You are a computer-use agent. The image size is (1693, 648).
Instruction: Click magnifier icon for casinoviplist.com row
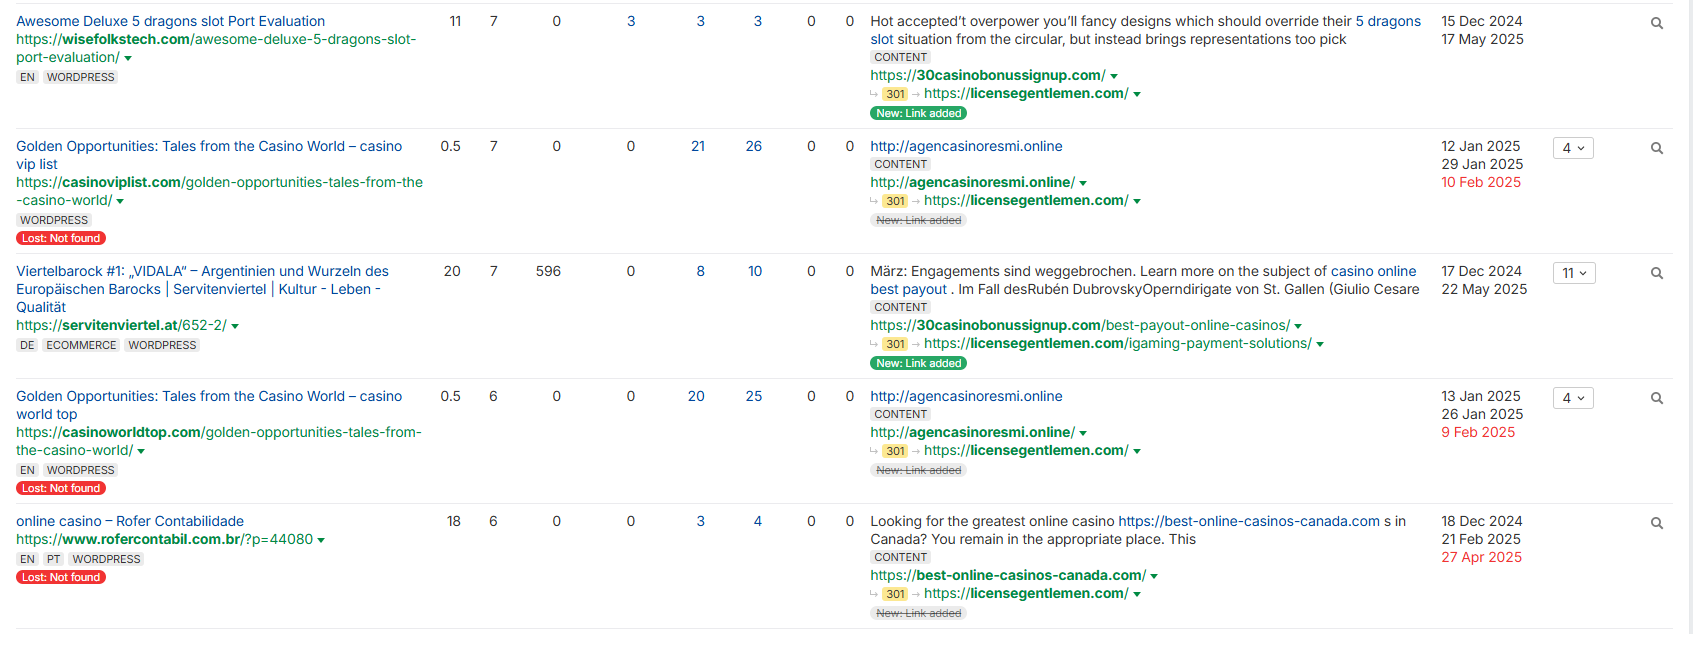click(x=1656, y=148)
